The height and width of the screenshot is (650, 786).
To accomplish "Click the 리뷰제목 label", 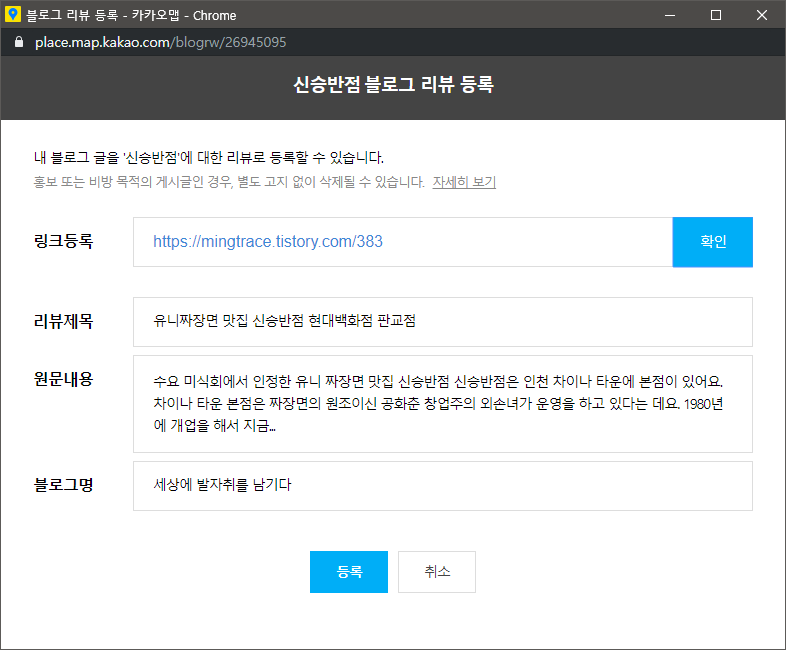I will [x=63, y=321].
